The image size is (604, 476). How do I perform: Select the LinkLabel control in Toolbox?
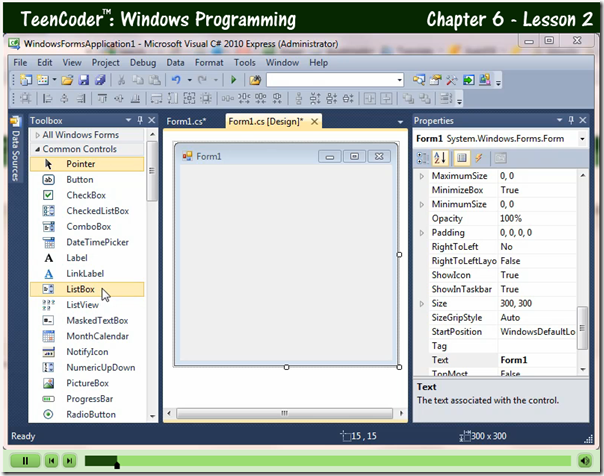(x=85, y=273)
